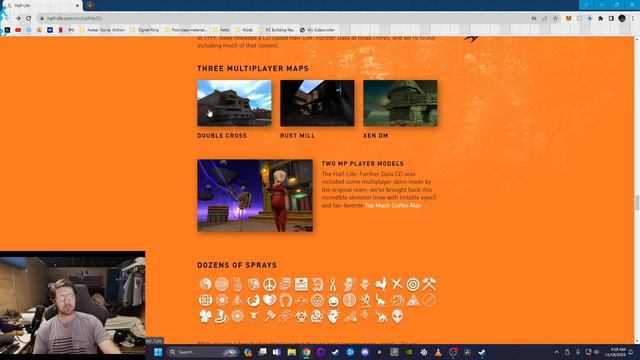This screenshot has height=360, width=640.
Task: Open the Rust Mill map thumbnail
Action: [317, 103]
